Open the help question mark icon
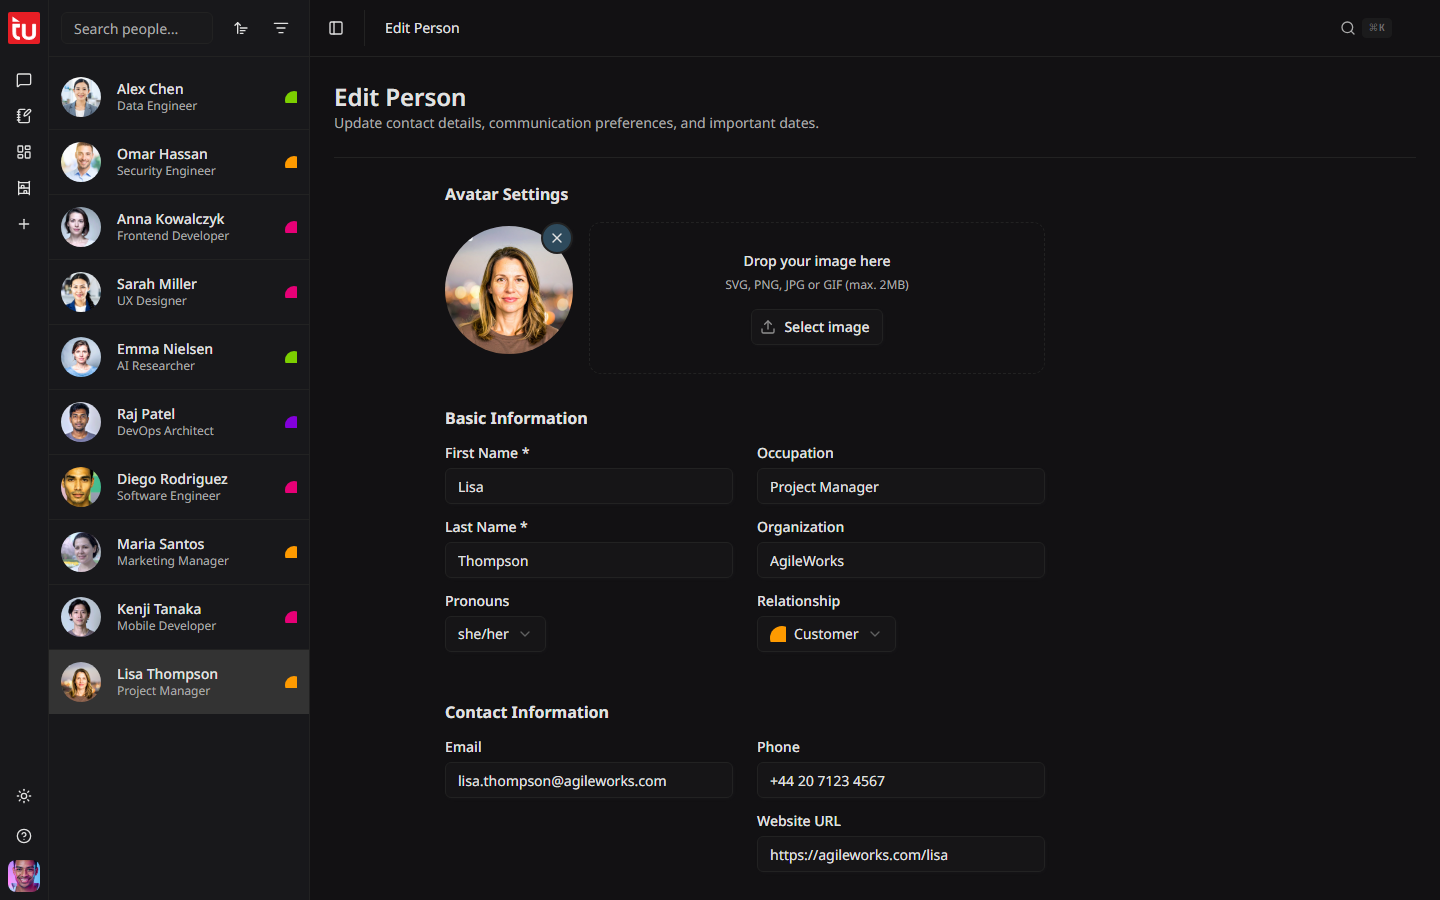Viewport: 1440px width, 900px height. pyautogui.click(x=24, y=836)
